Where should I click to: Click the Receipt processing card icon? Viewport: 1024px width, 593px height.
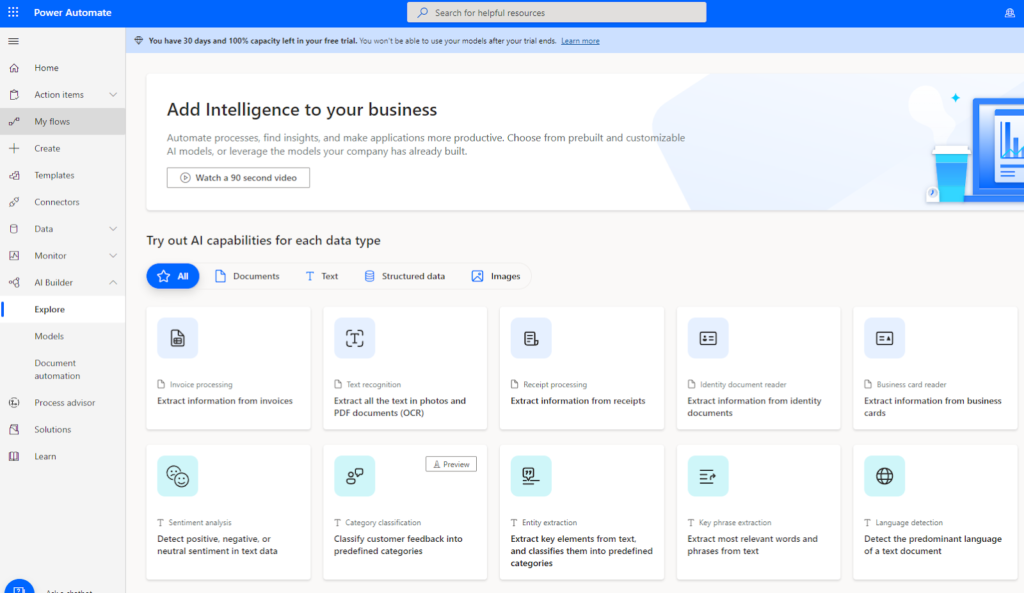click(x=531, y=338)
